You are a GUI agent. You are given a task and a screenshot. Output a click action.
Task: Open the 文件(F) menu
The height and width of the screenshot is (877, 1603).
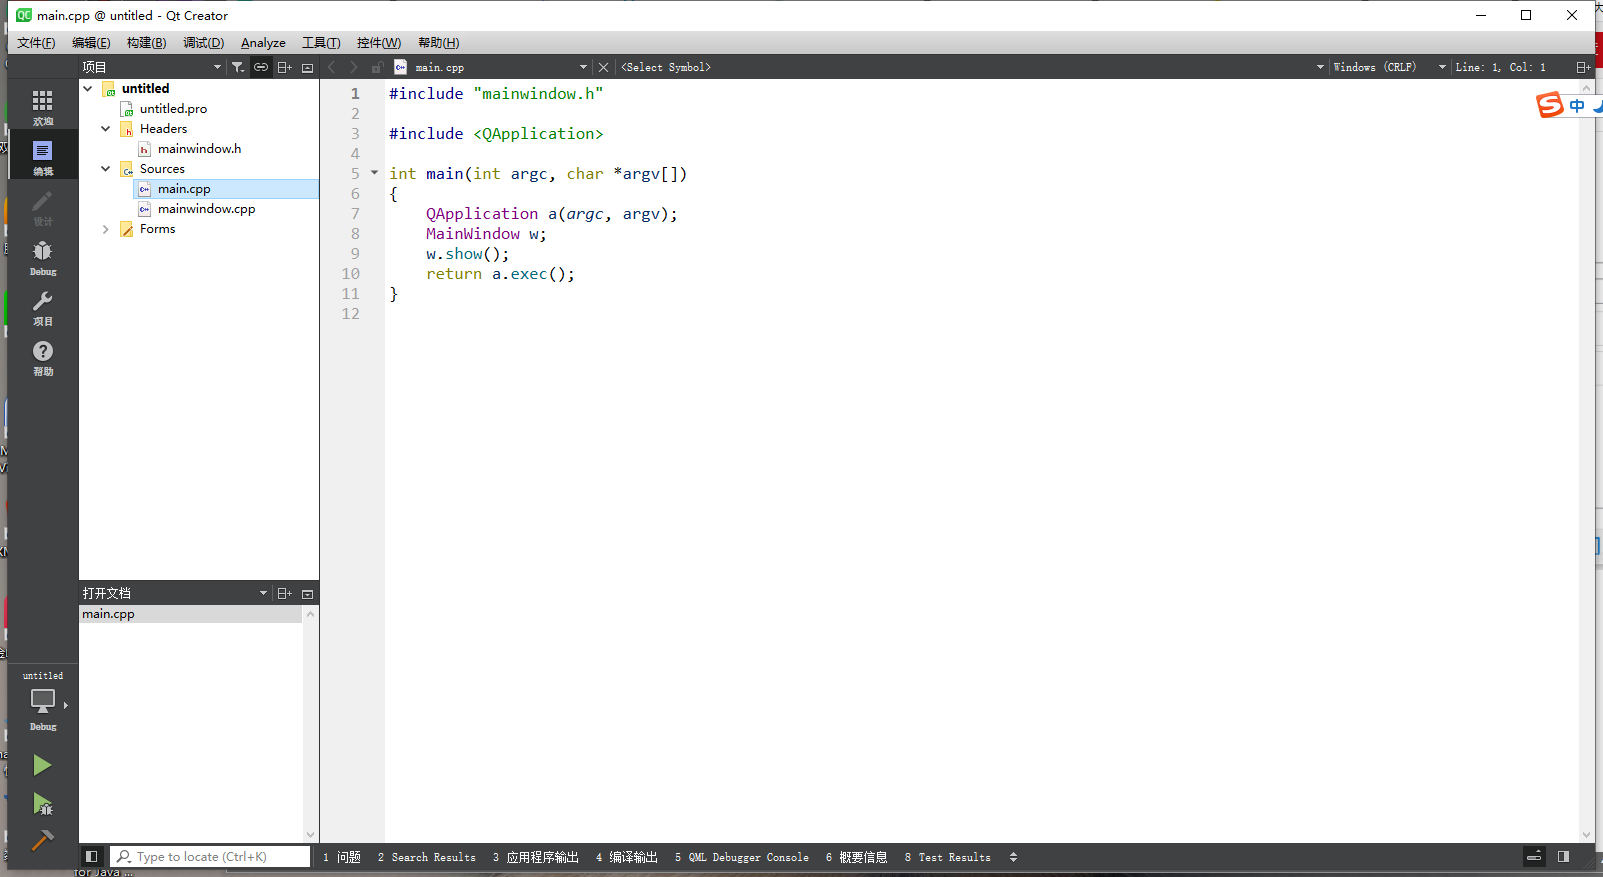[36, 43]
